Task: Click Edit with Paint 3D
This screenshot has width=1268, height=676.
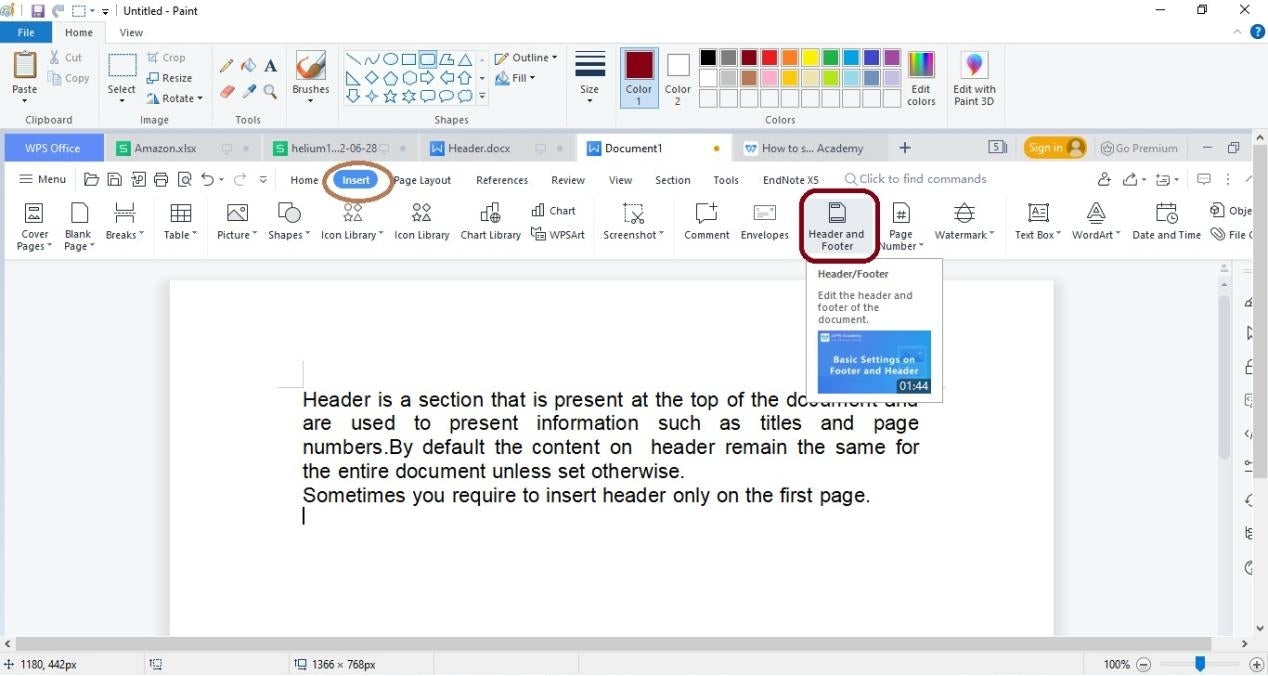Action: coord(973,78)
